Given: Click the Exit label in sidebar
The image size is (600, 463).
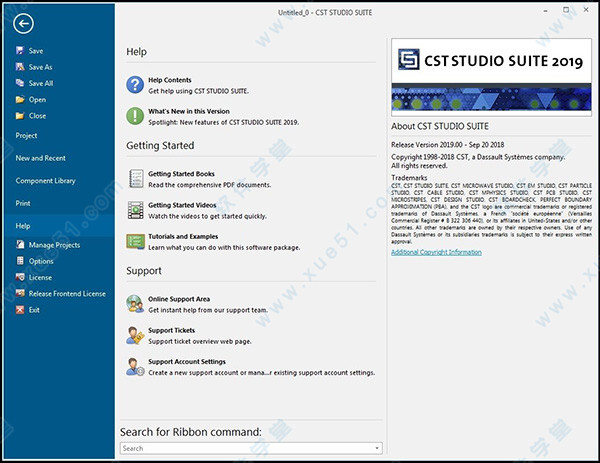Looking at the screenshot, I should pyautogui.click(x=34, y=310).
